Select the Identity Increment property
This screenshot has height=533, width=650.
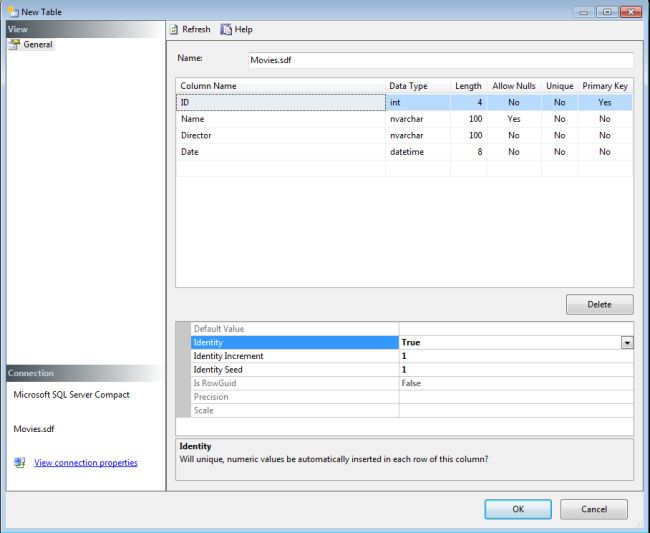point(295,356)
